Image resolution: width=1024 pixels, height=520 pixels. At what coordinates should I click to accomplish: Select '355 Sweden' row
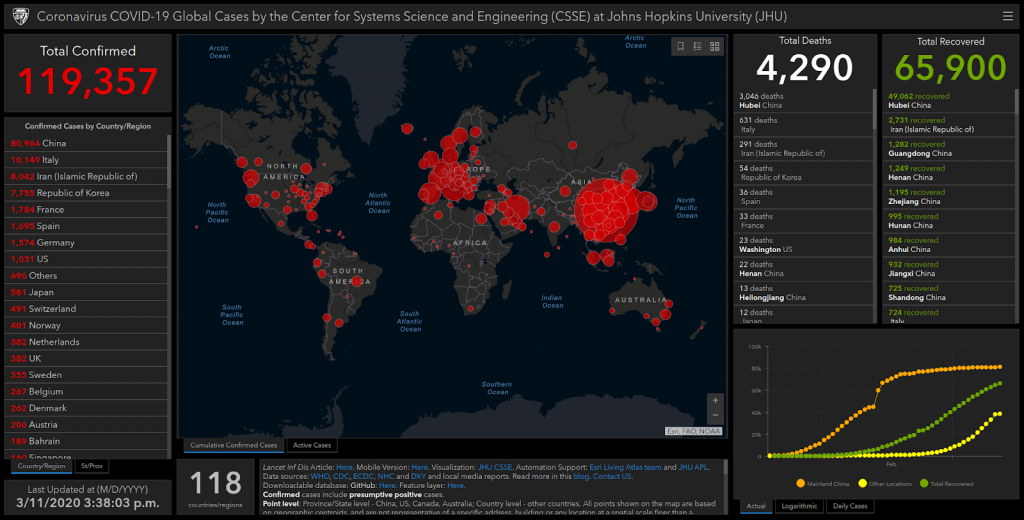point(86,375)
